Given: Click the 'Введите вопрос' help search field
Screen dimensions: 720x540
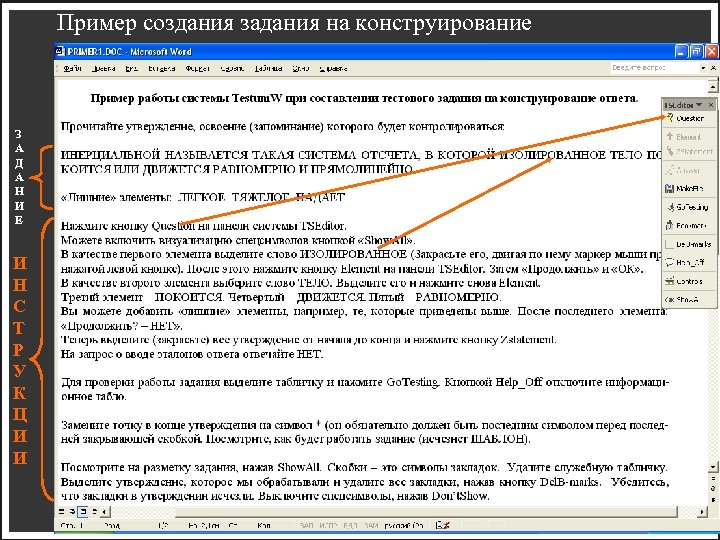Looking at the screenshot, I should 654,68.
